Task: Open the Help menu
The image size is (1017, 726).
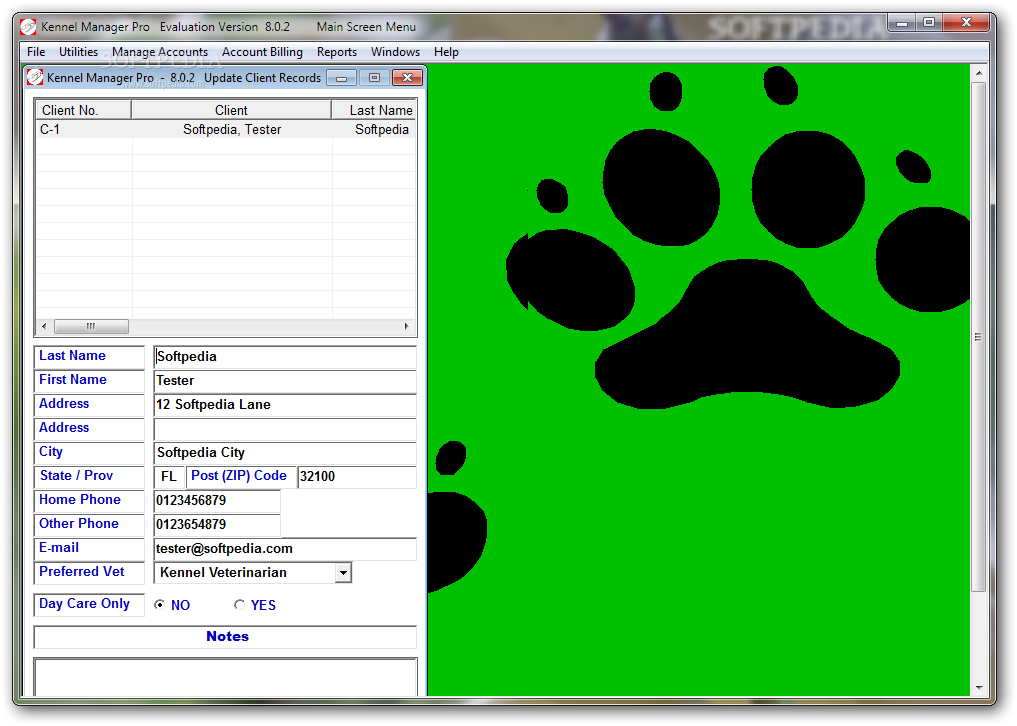Action: (x=446, y=52)
